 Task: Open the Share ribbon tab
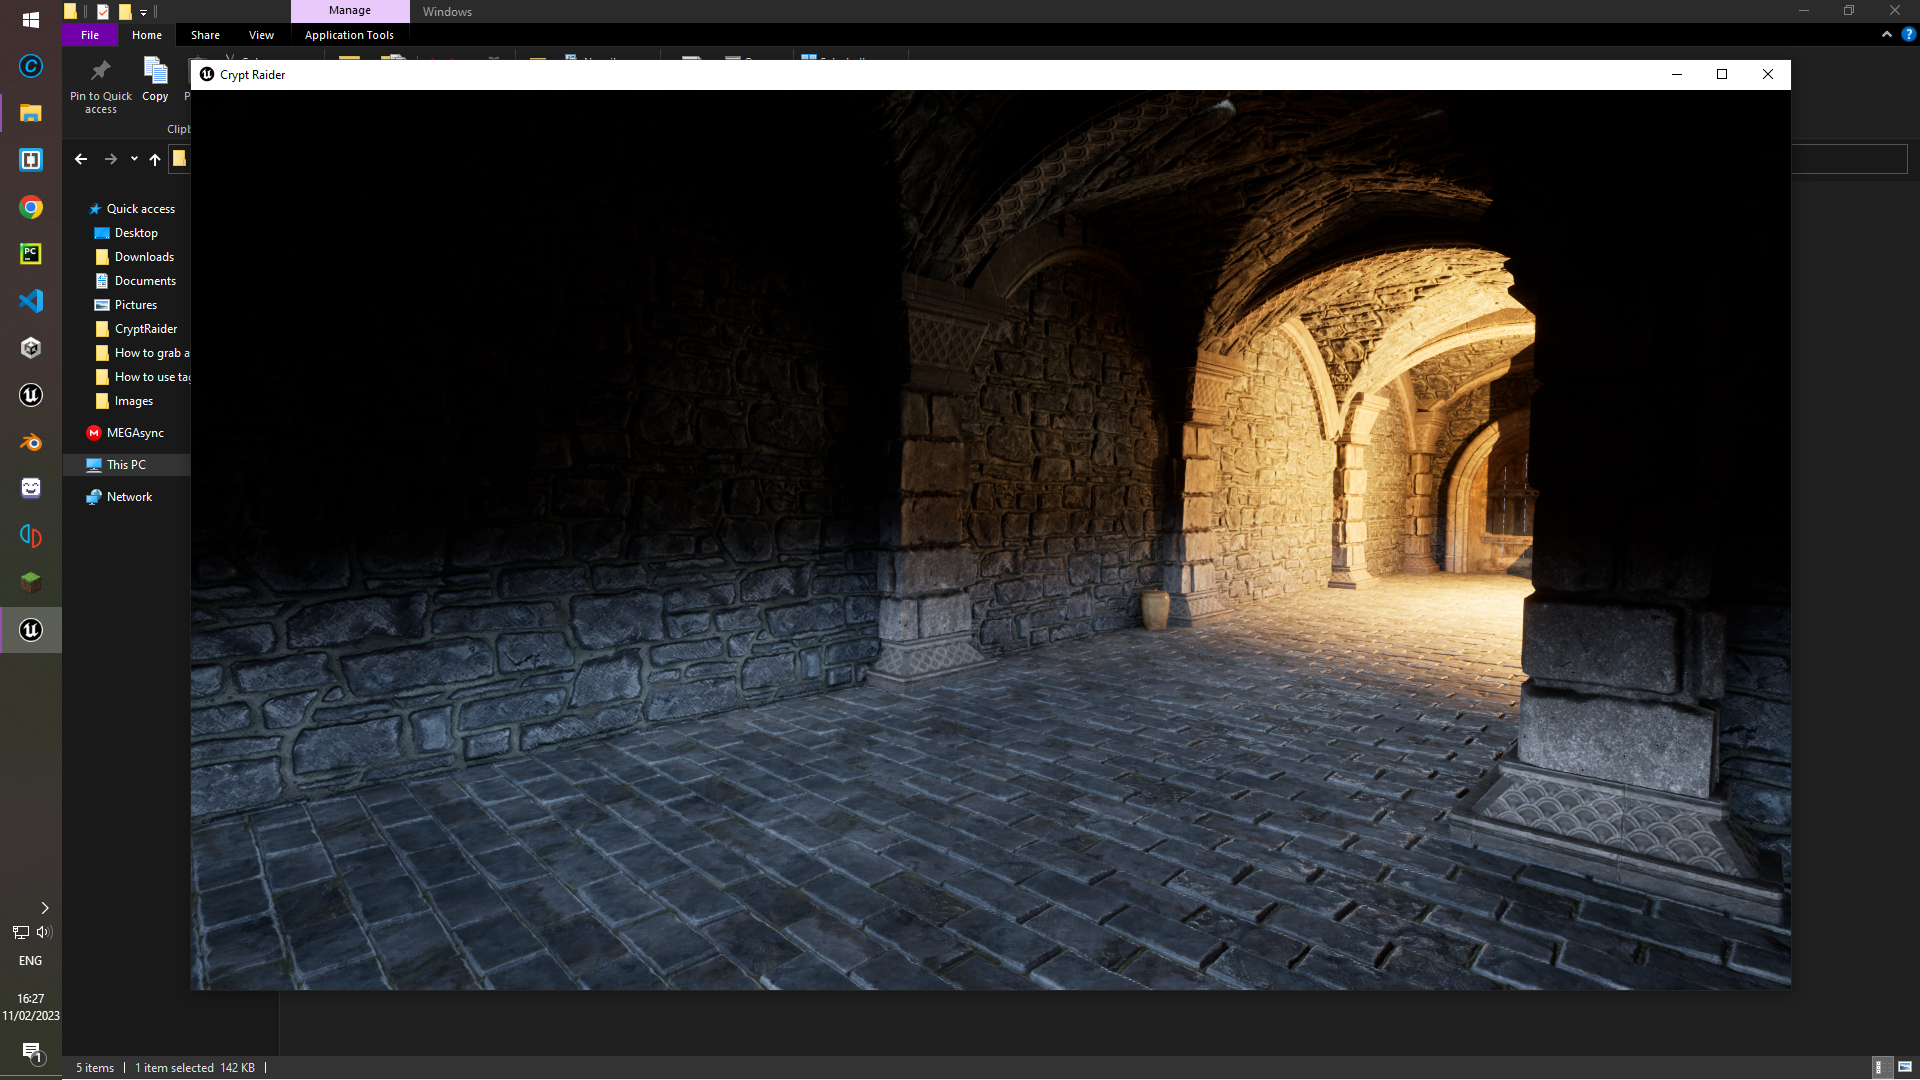205,35
